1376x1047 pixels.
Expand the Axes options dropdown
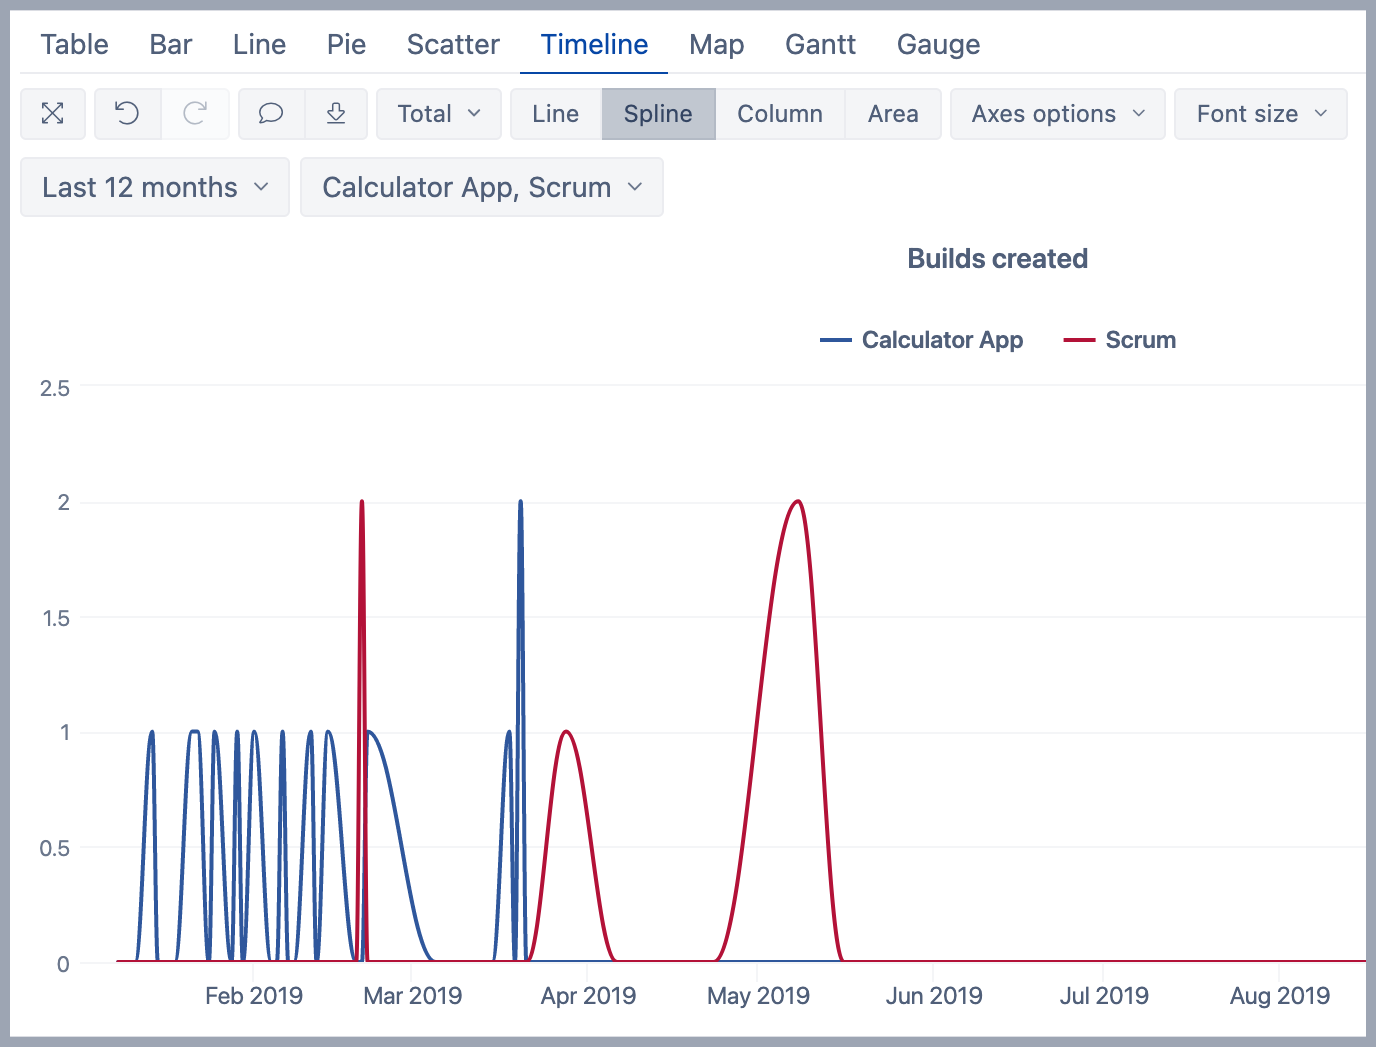(1057, 114)
